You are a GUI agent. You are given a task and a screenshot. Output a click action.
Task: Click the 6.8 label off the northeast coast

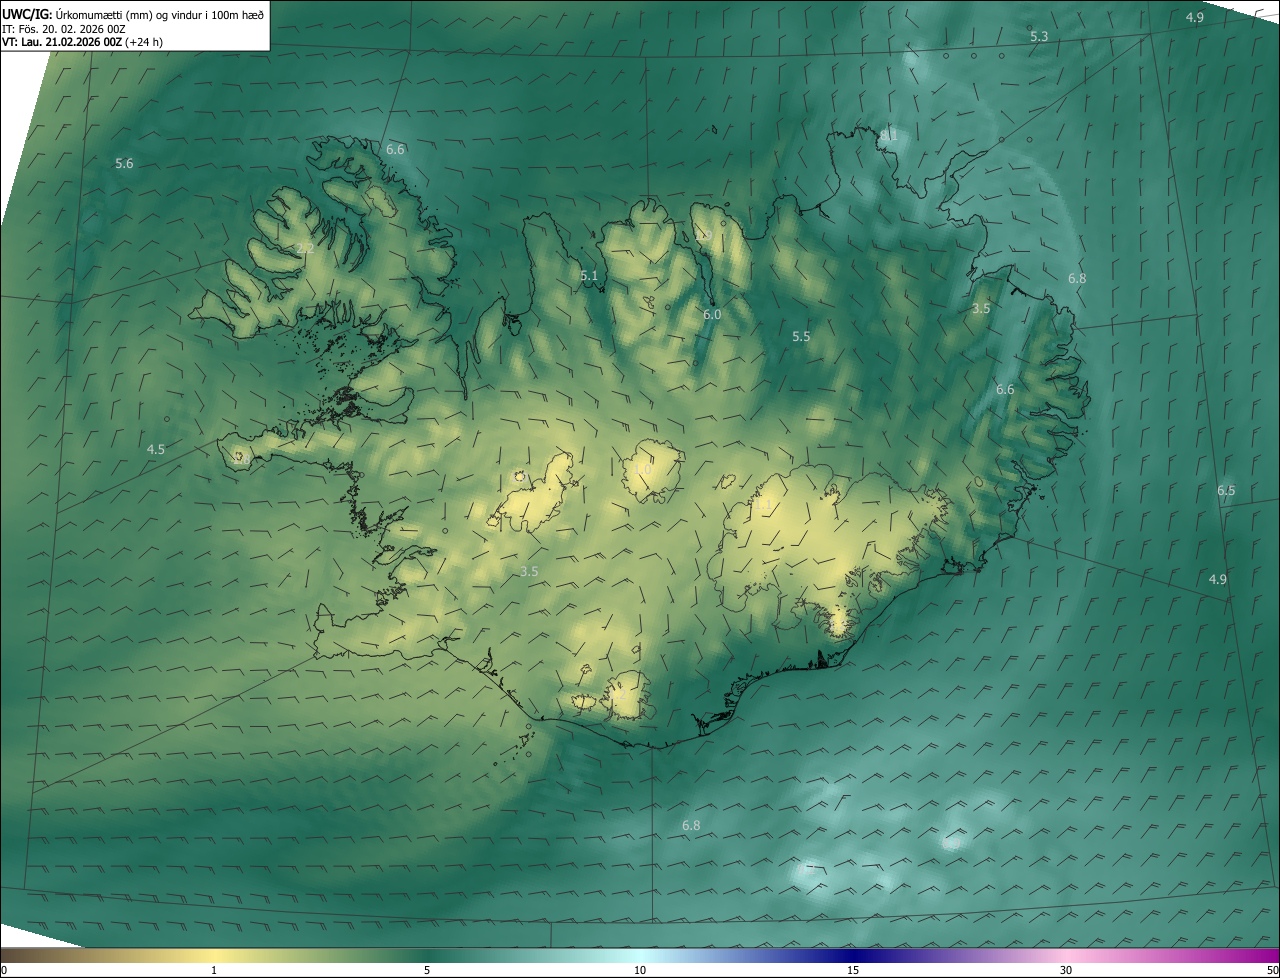1076,278
